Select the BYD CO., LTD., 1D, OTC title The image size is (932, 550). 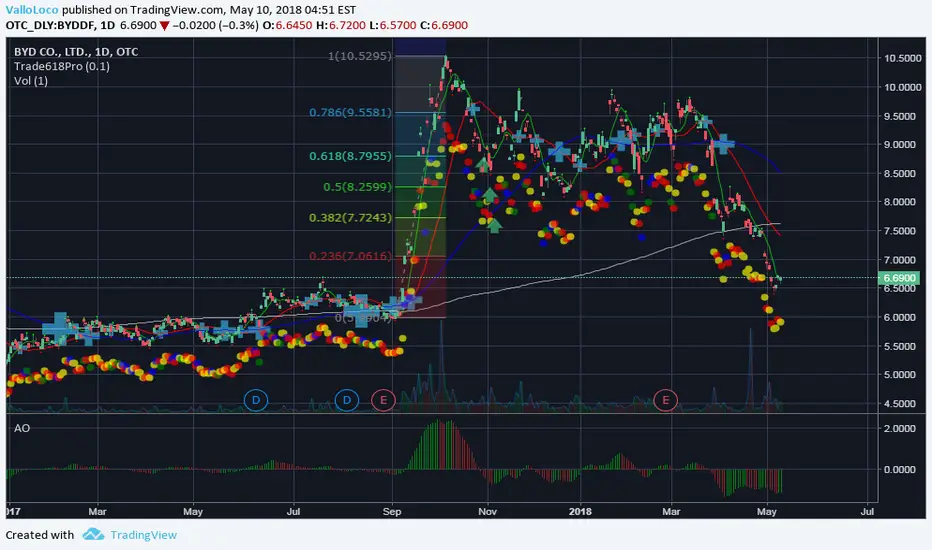76,52
